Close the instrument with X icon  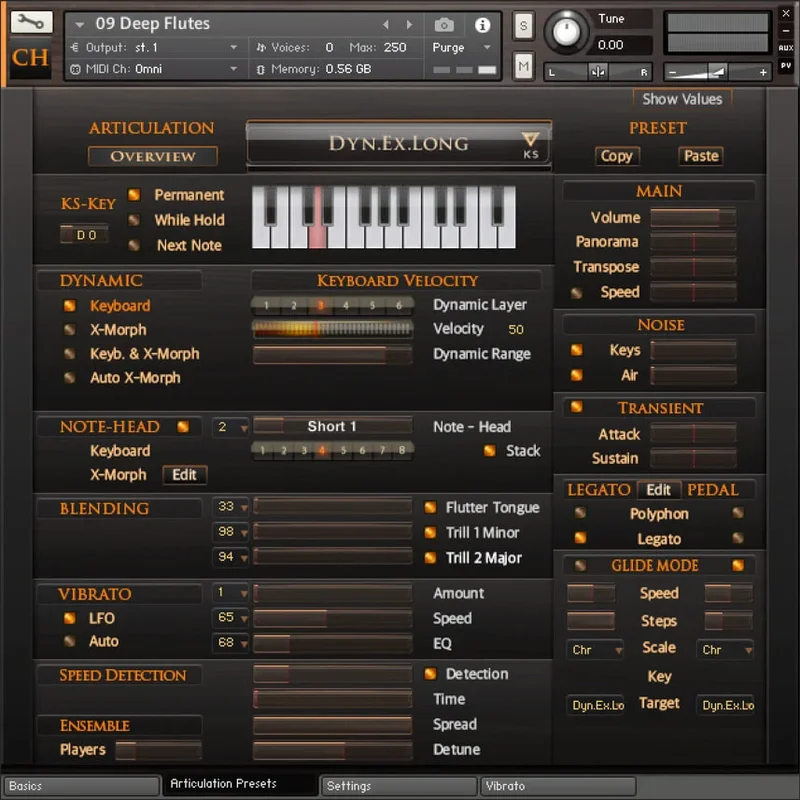pos(786,14)
